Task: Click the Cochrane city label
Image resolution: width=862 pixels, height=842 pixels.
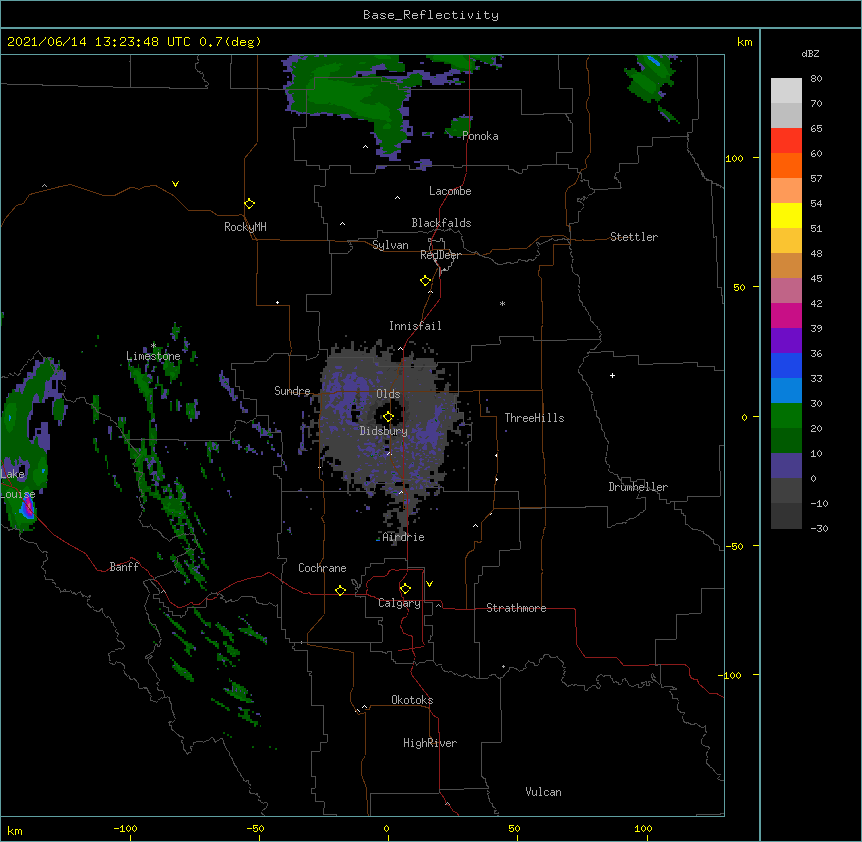Action: 322,568
